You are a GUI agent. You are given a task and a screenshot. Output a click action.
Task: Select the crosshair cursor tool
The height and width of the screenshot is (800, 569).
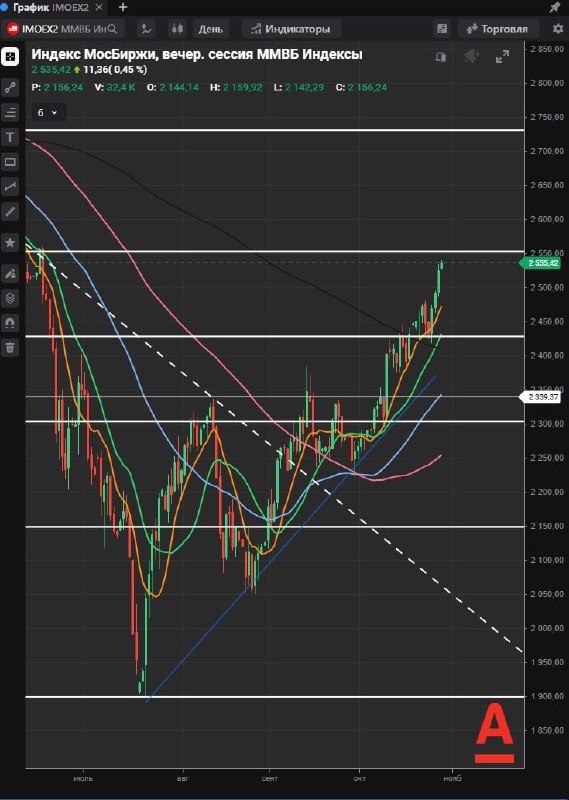click(10, 57)
